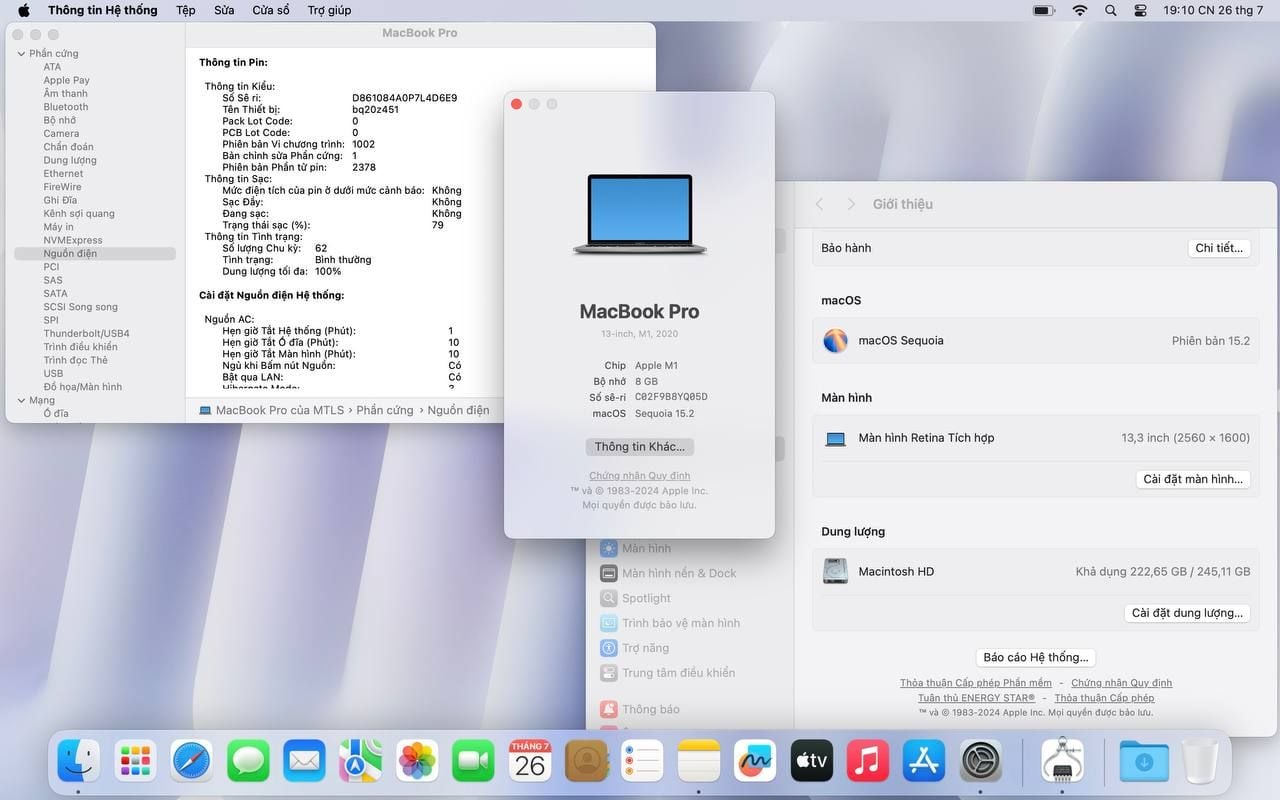Viewport: 1280px width, 800px height.
Task: Click the Macintosh HD drive icon
Action: pos(835,572)
